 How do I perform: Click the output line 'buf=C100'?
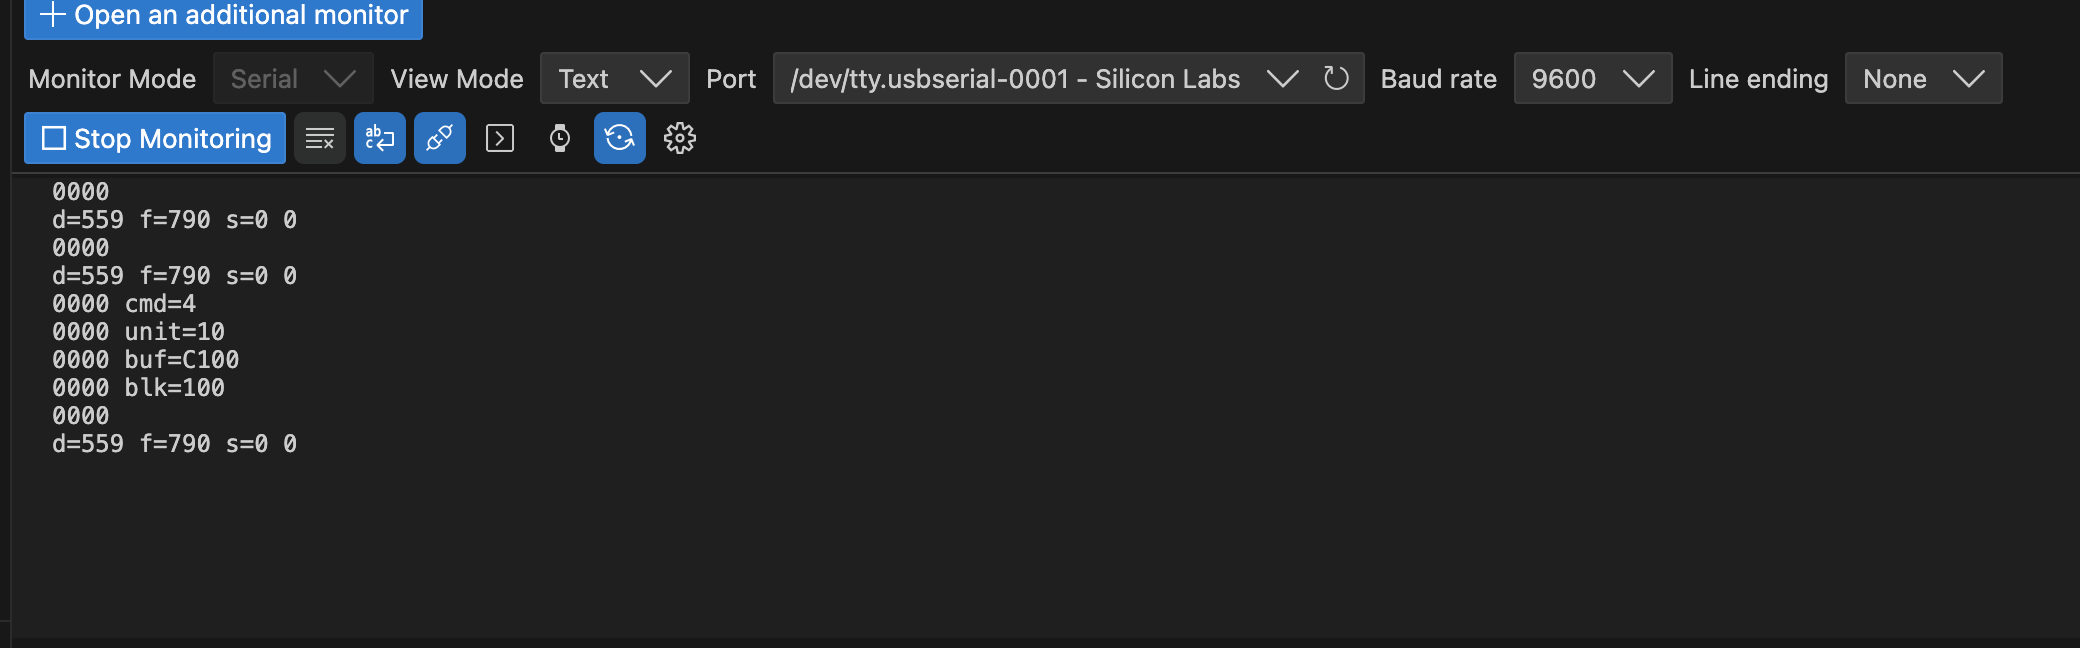pyautogui.click(x=146, y=360)
